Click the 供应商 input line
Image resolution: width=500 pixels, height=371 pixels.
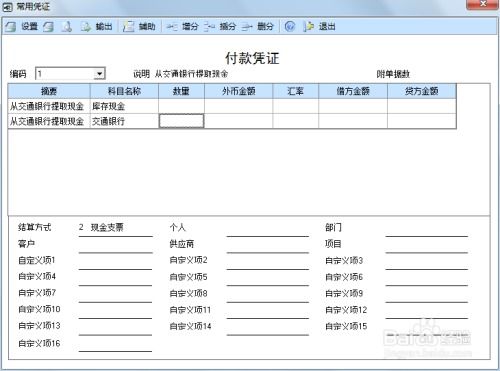(268, 246)
